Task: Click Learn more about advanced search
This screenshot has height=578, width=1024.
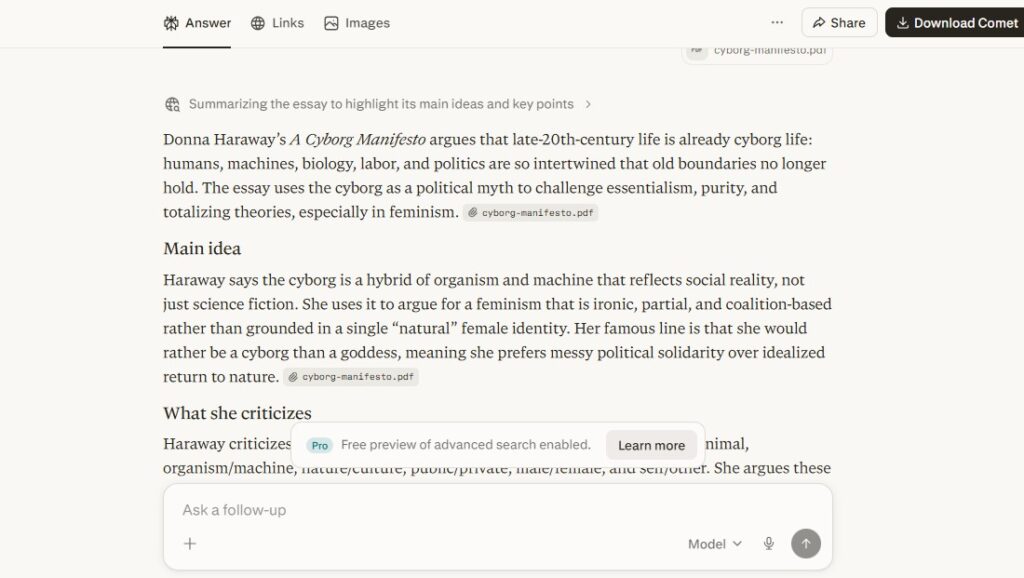Action: [x=651, y=445]
